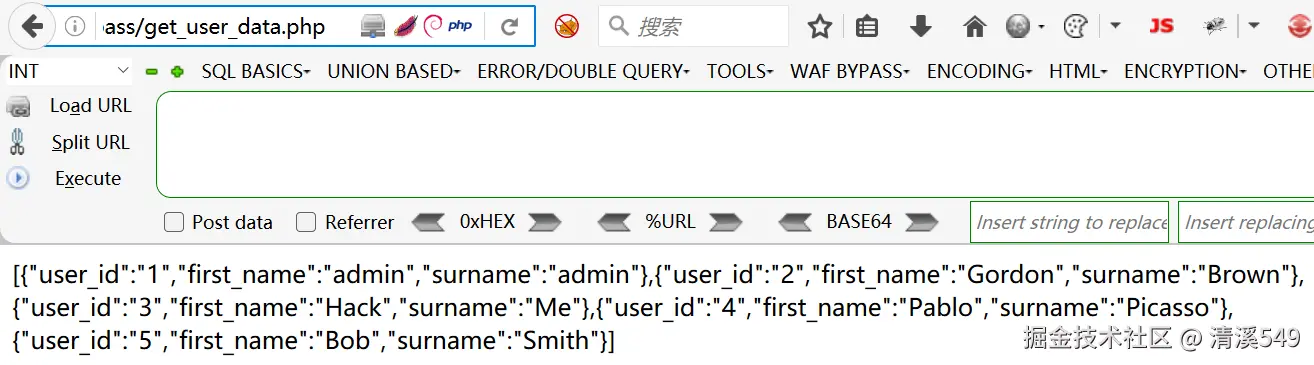
Task: Expand the ENCODING menu
Action: 980,71
